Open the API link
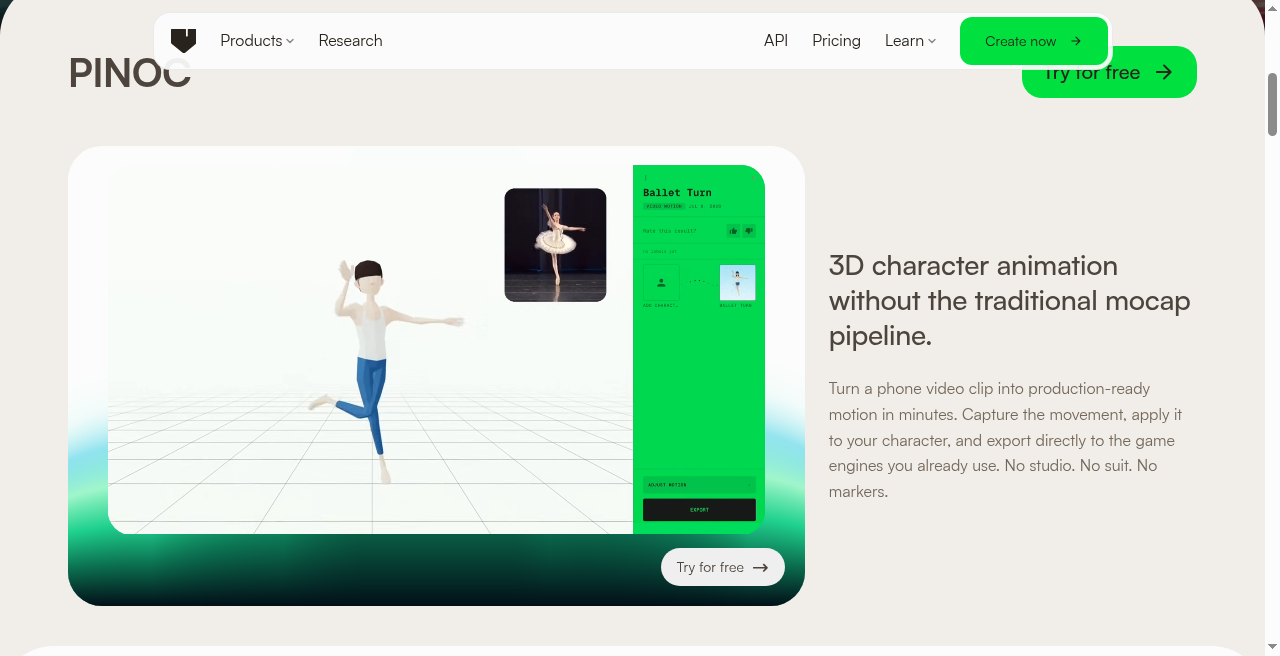Viewport: 1280px width, 656px height. (x=776, y=41)
